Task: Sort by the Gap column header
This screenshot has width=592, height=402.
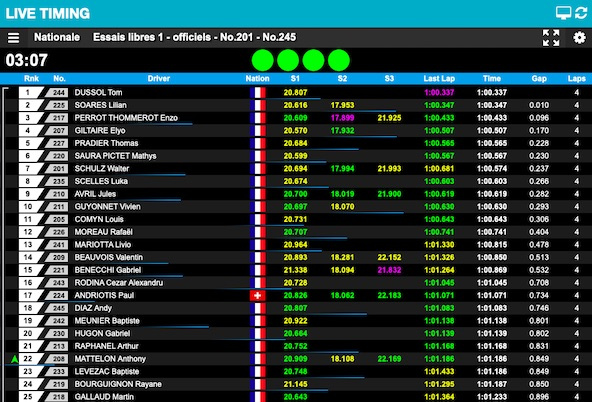Action: pos(539,79)
